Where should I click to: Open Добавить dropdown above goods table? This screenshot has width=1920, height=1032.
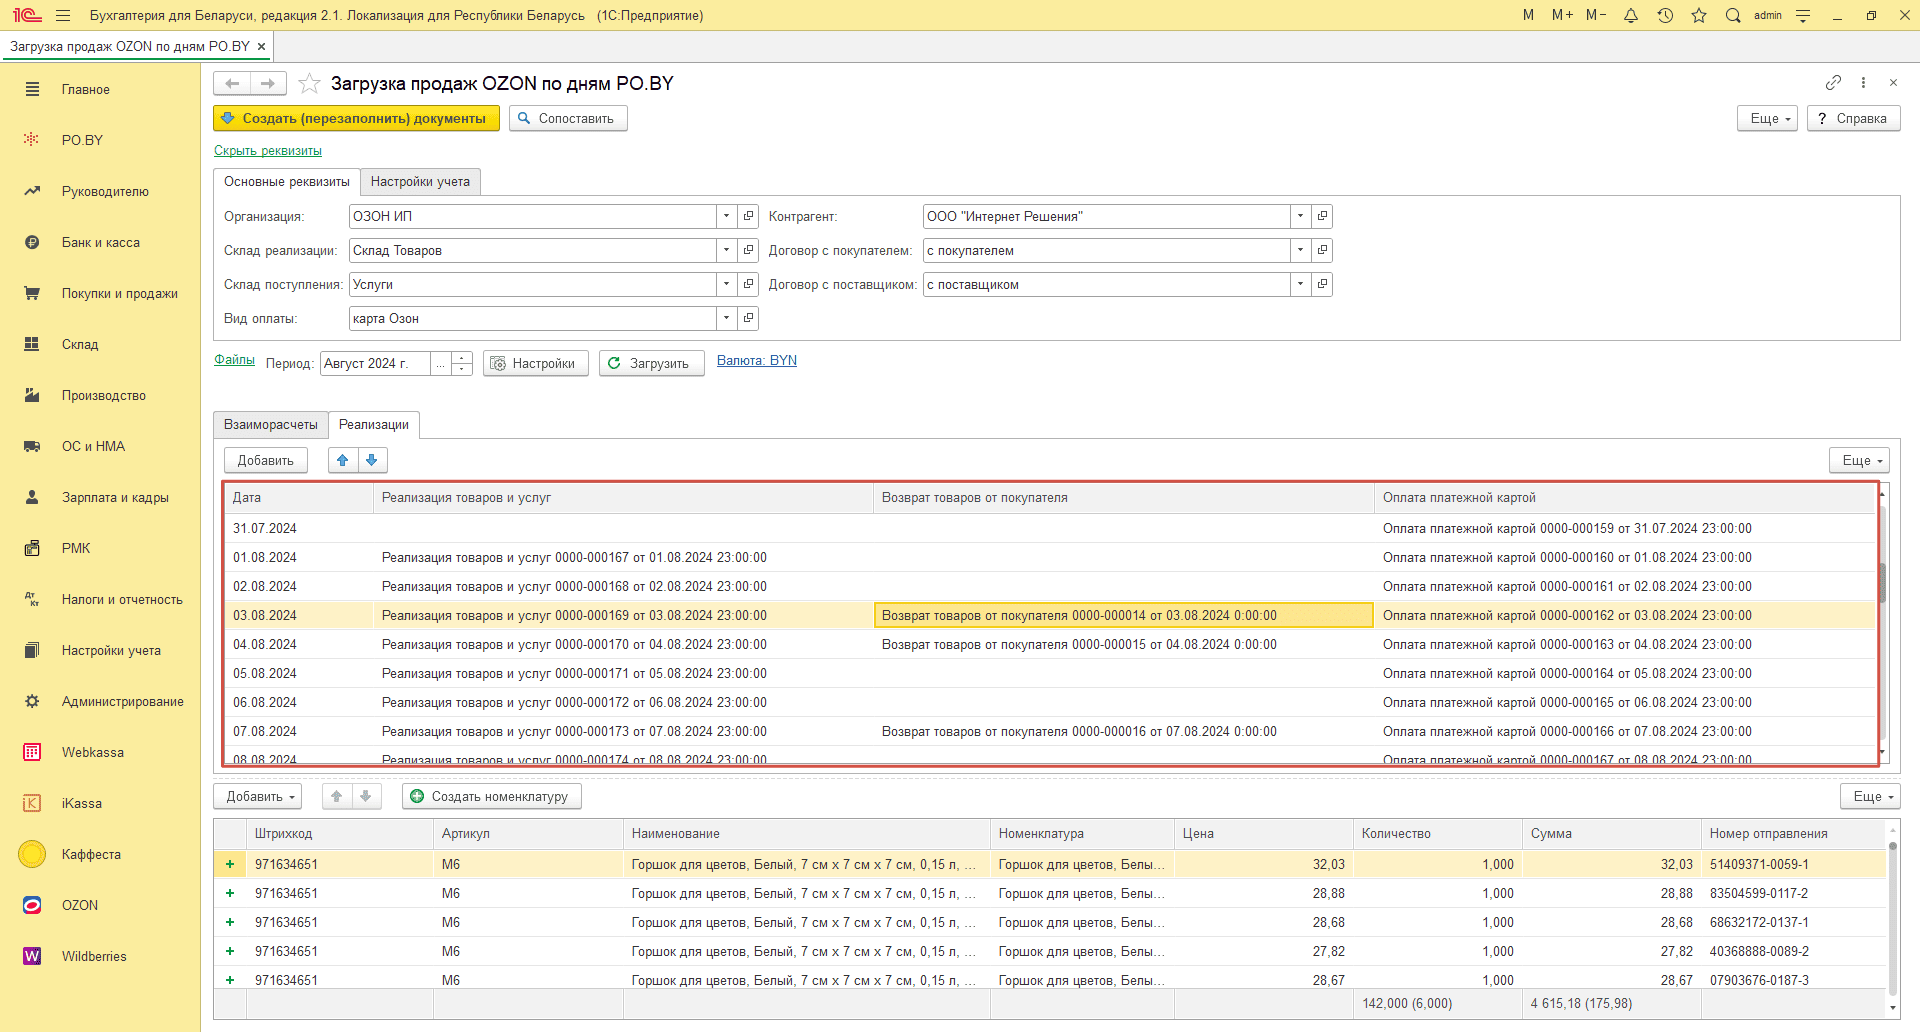[x=258, y=796]
